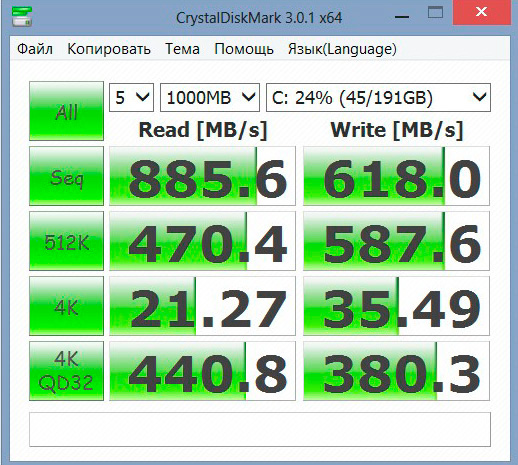518x465 pixels.
Task: Open the Язык(Language) menu
Action: (x=342, y=49)
